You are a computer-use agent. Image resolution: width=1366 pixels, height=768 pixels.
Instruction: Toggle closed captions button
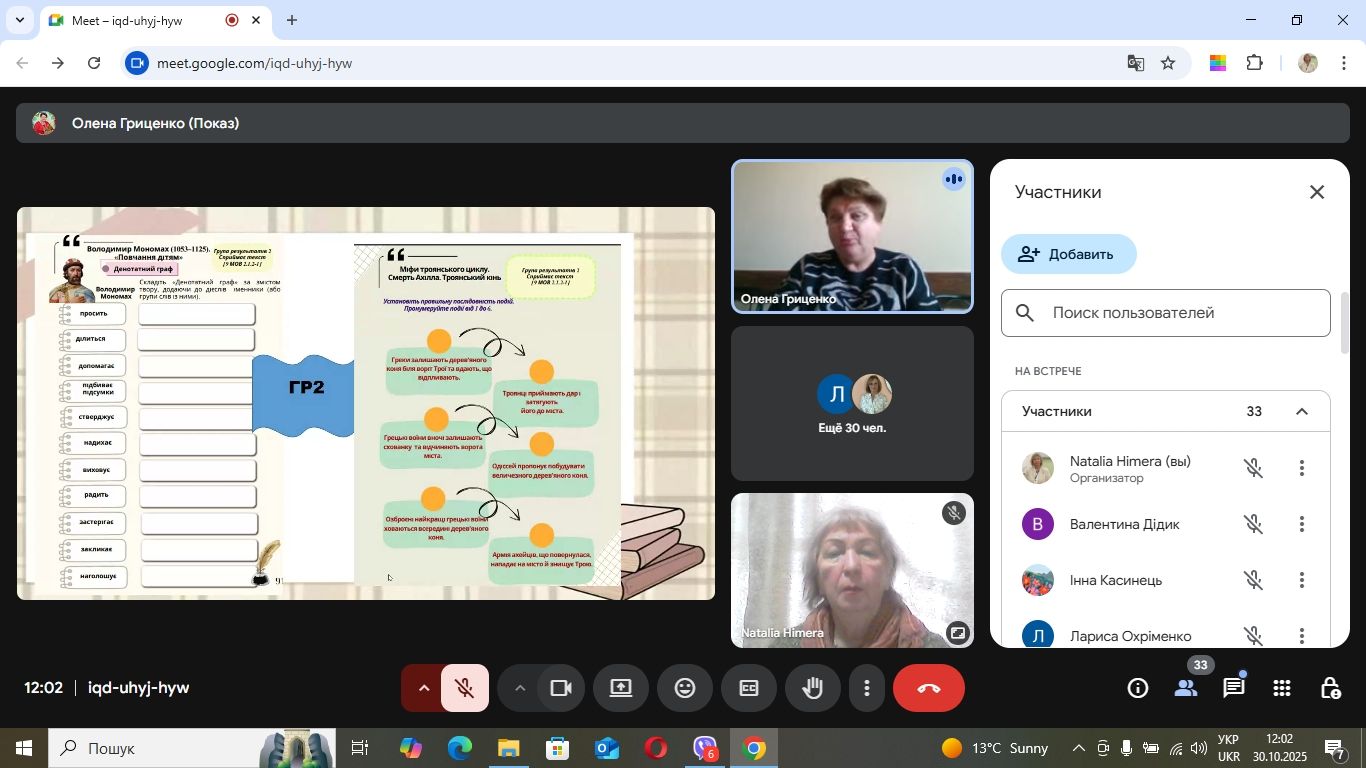click(749, 688)
